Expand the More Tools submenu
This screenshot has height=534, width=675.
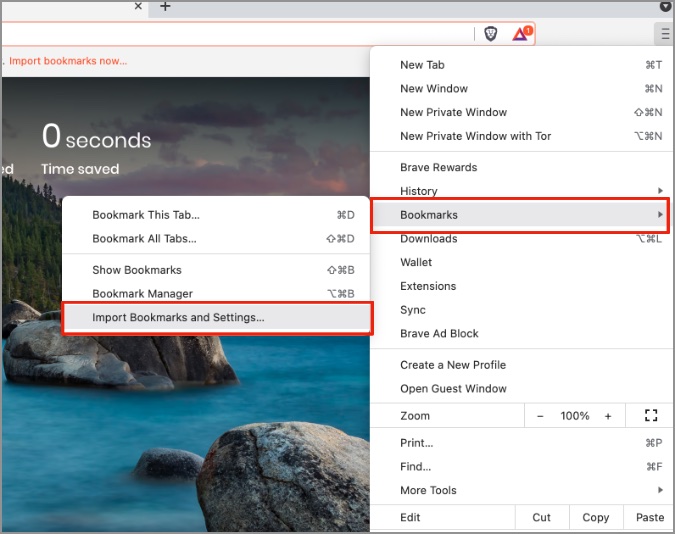tap(522, 490)
